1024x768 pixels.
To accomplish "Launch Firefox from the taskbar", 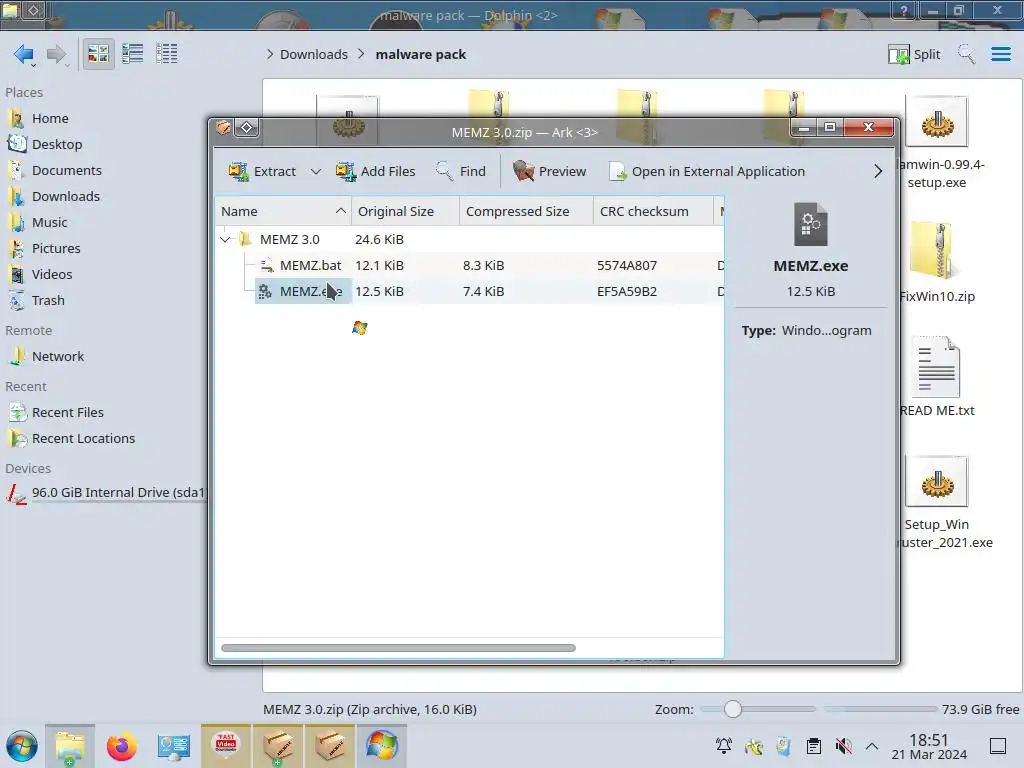I will click(121, 746).
